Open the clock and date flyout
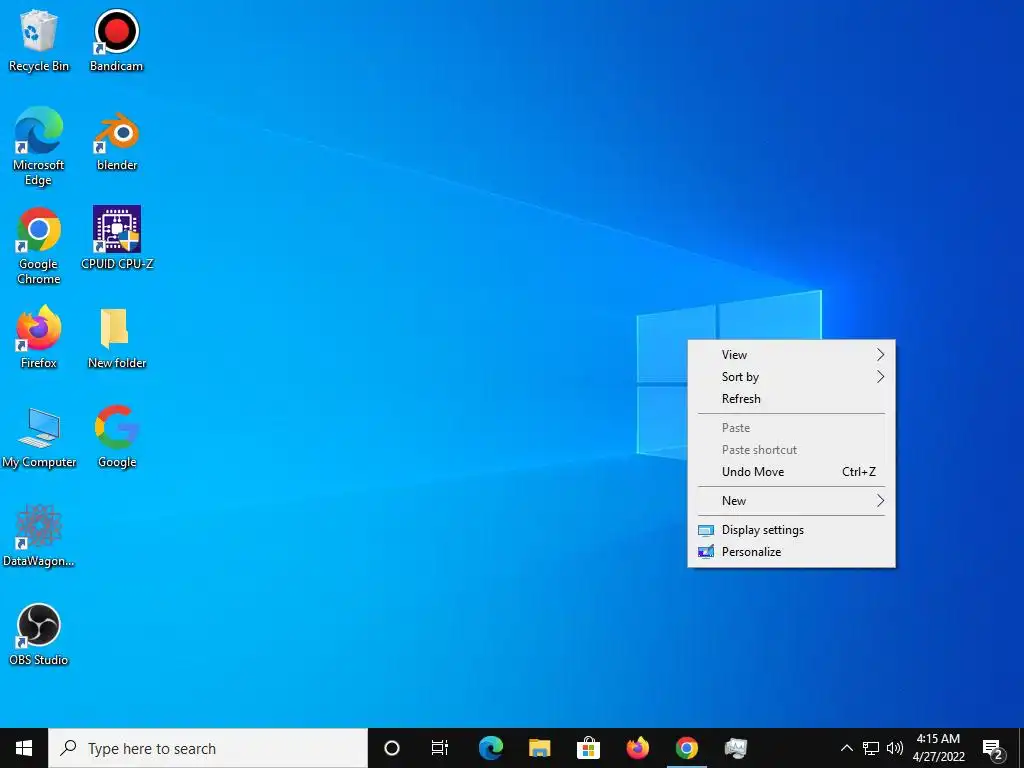Screen dimensions: 1024x768 (x=938, y=748)
